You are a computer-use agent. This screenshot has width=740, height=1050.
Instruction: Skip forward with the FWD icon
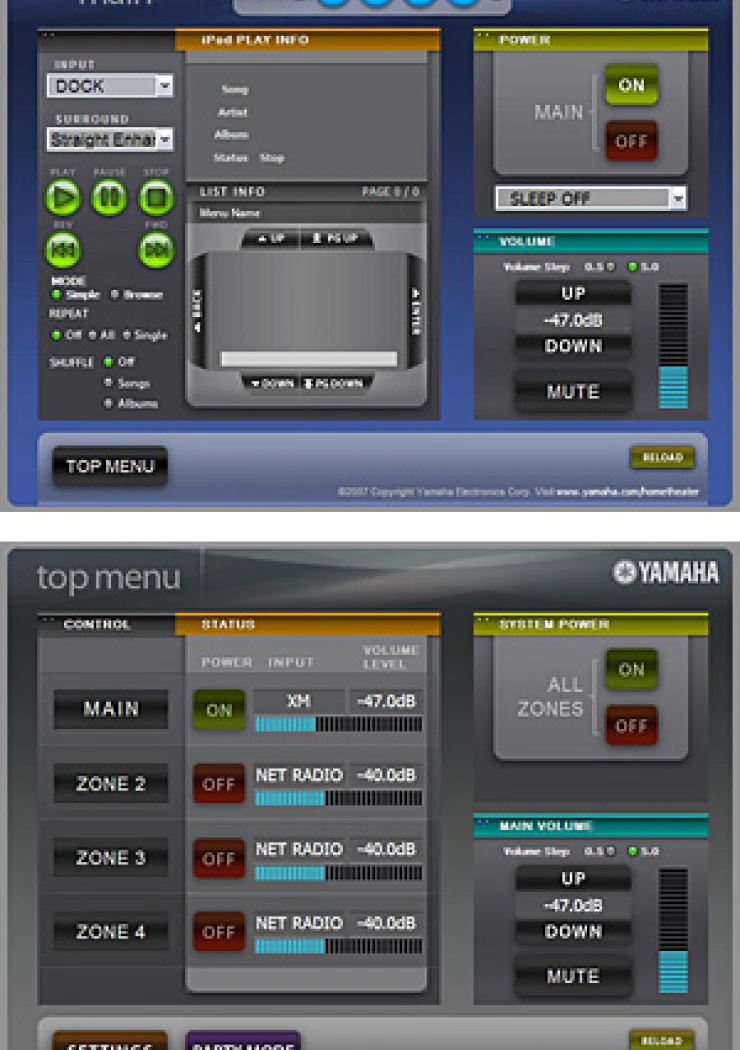[156, 250]
